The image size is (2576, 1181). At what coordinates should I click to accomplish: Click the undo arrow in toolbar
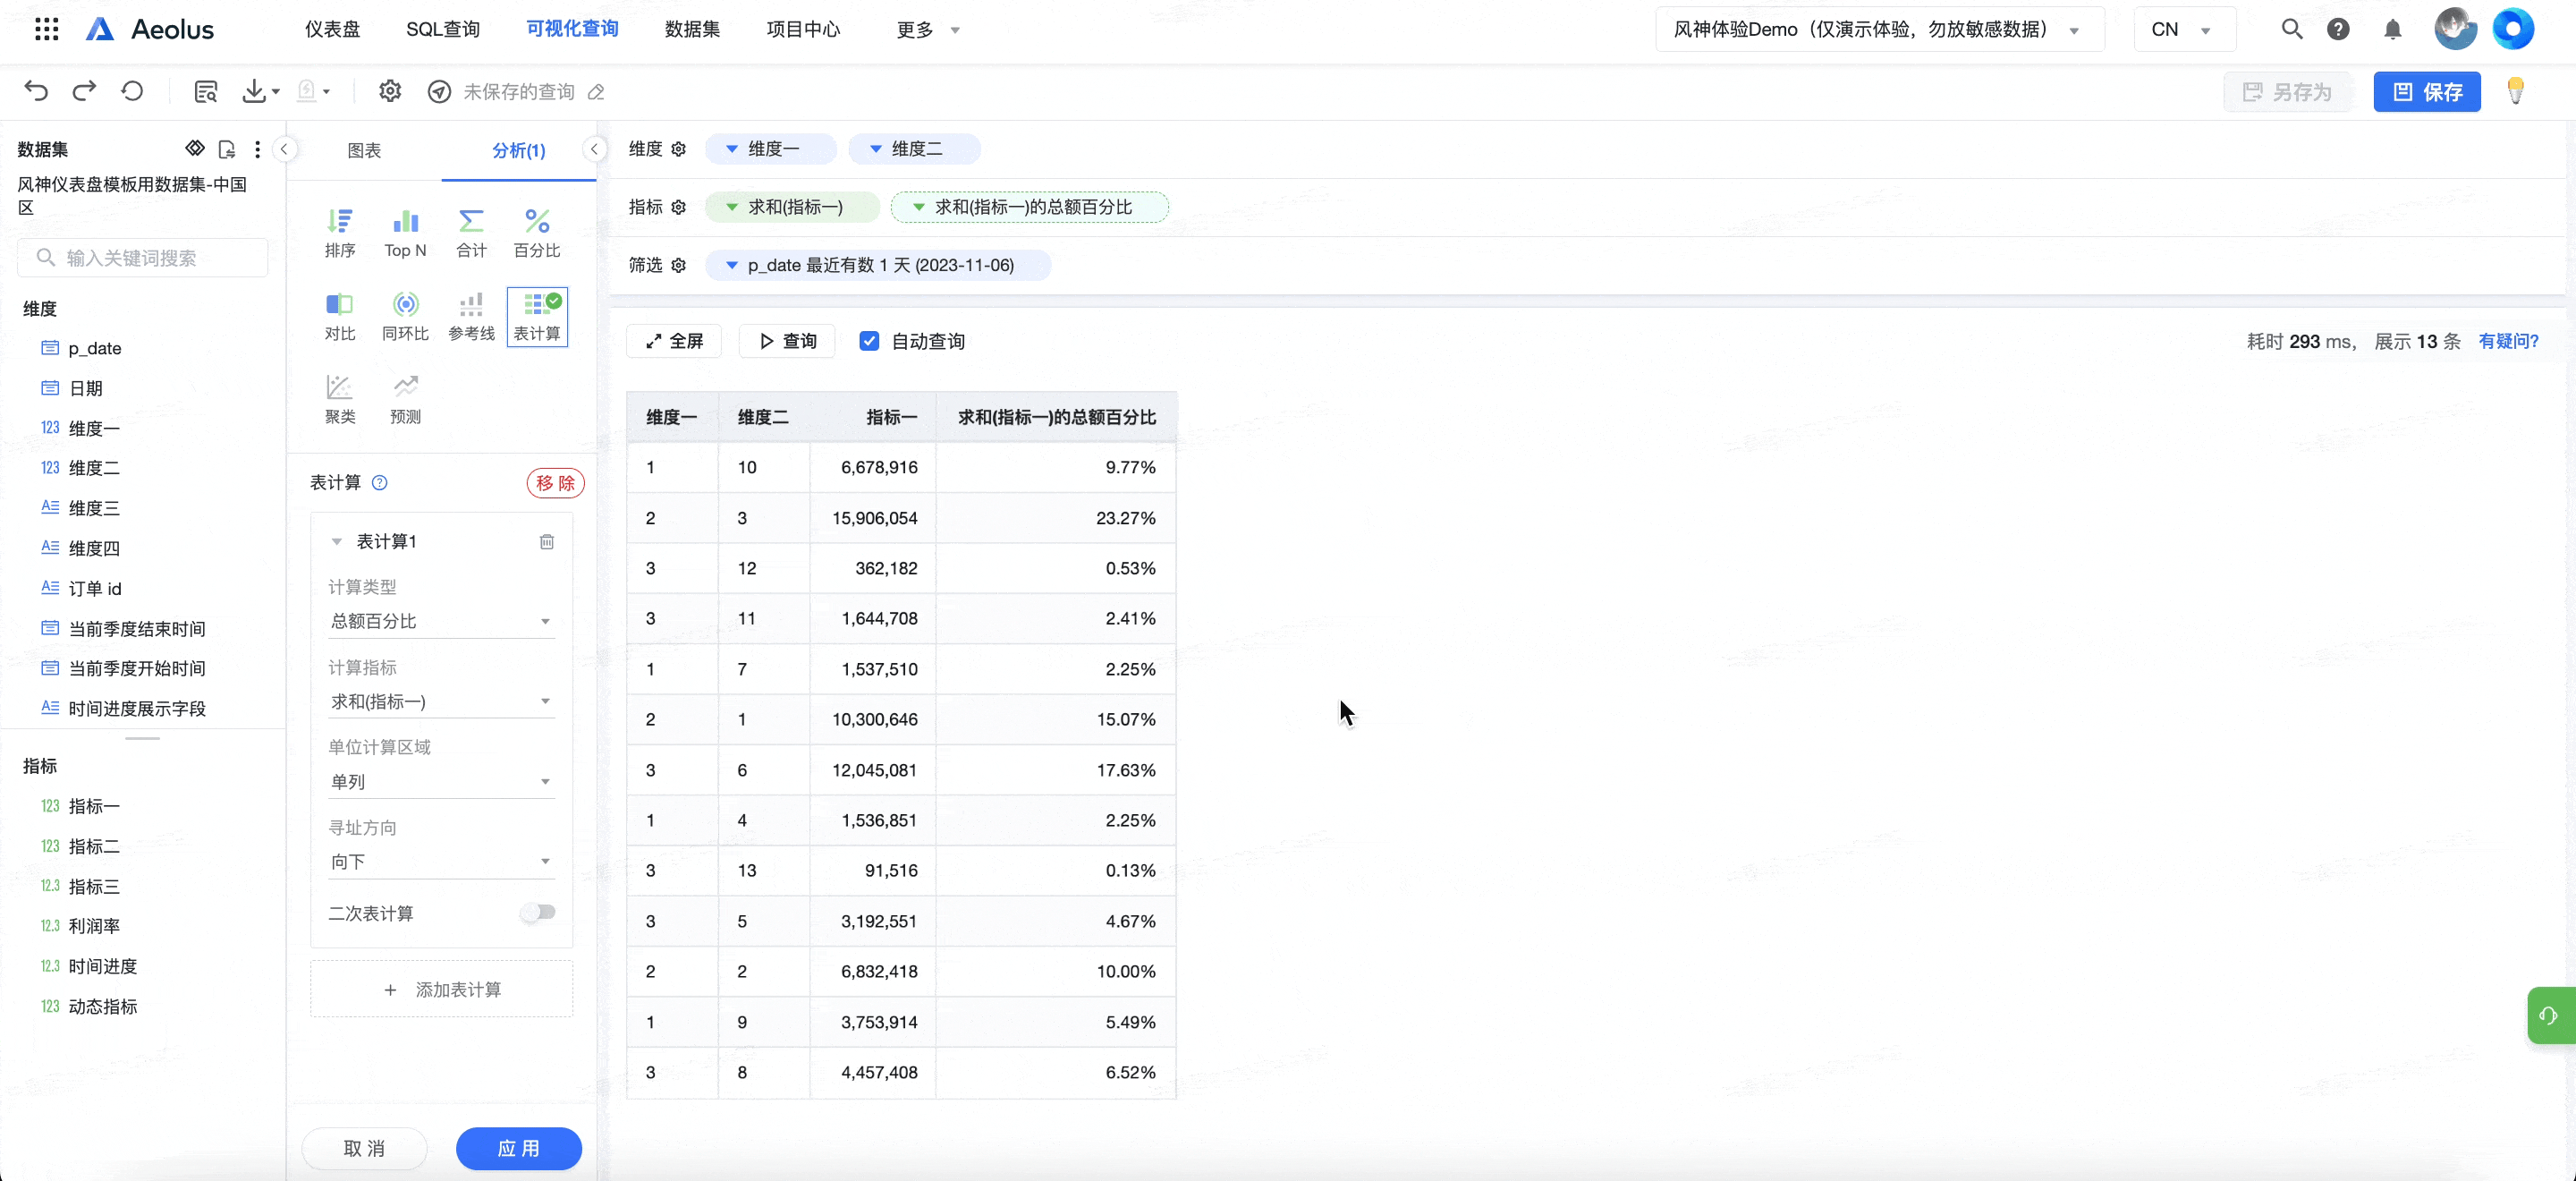[x=36, y=91]
